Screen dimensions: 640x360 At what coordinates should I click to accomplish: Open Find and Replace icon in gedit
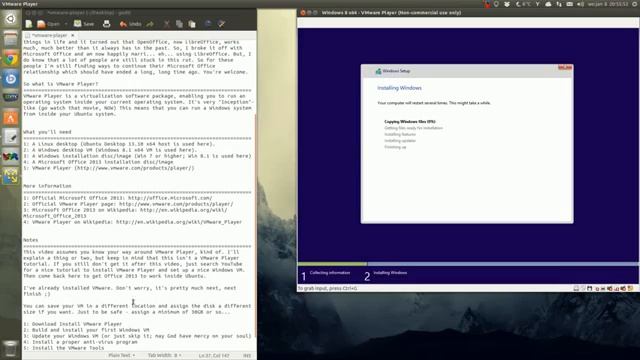(x=221, y=24)
